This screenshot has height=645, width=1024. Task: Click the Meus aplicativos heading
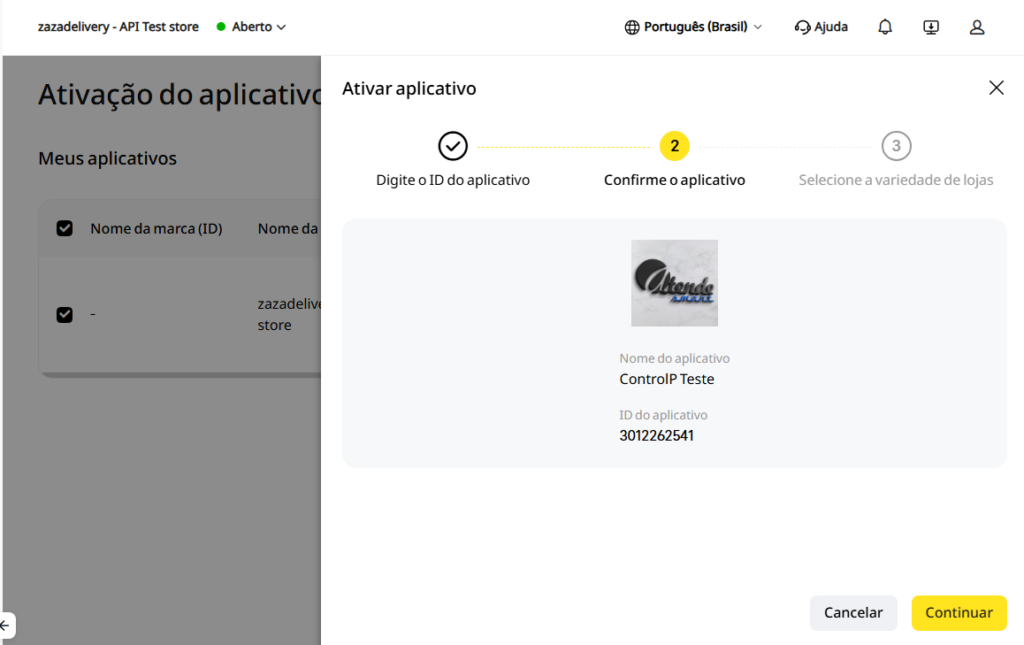tap(107, 158)
